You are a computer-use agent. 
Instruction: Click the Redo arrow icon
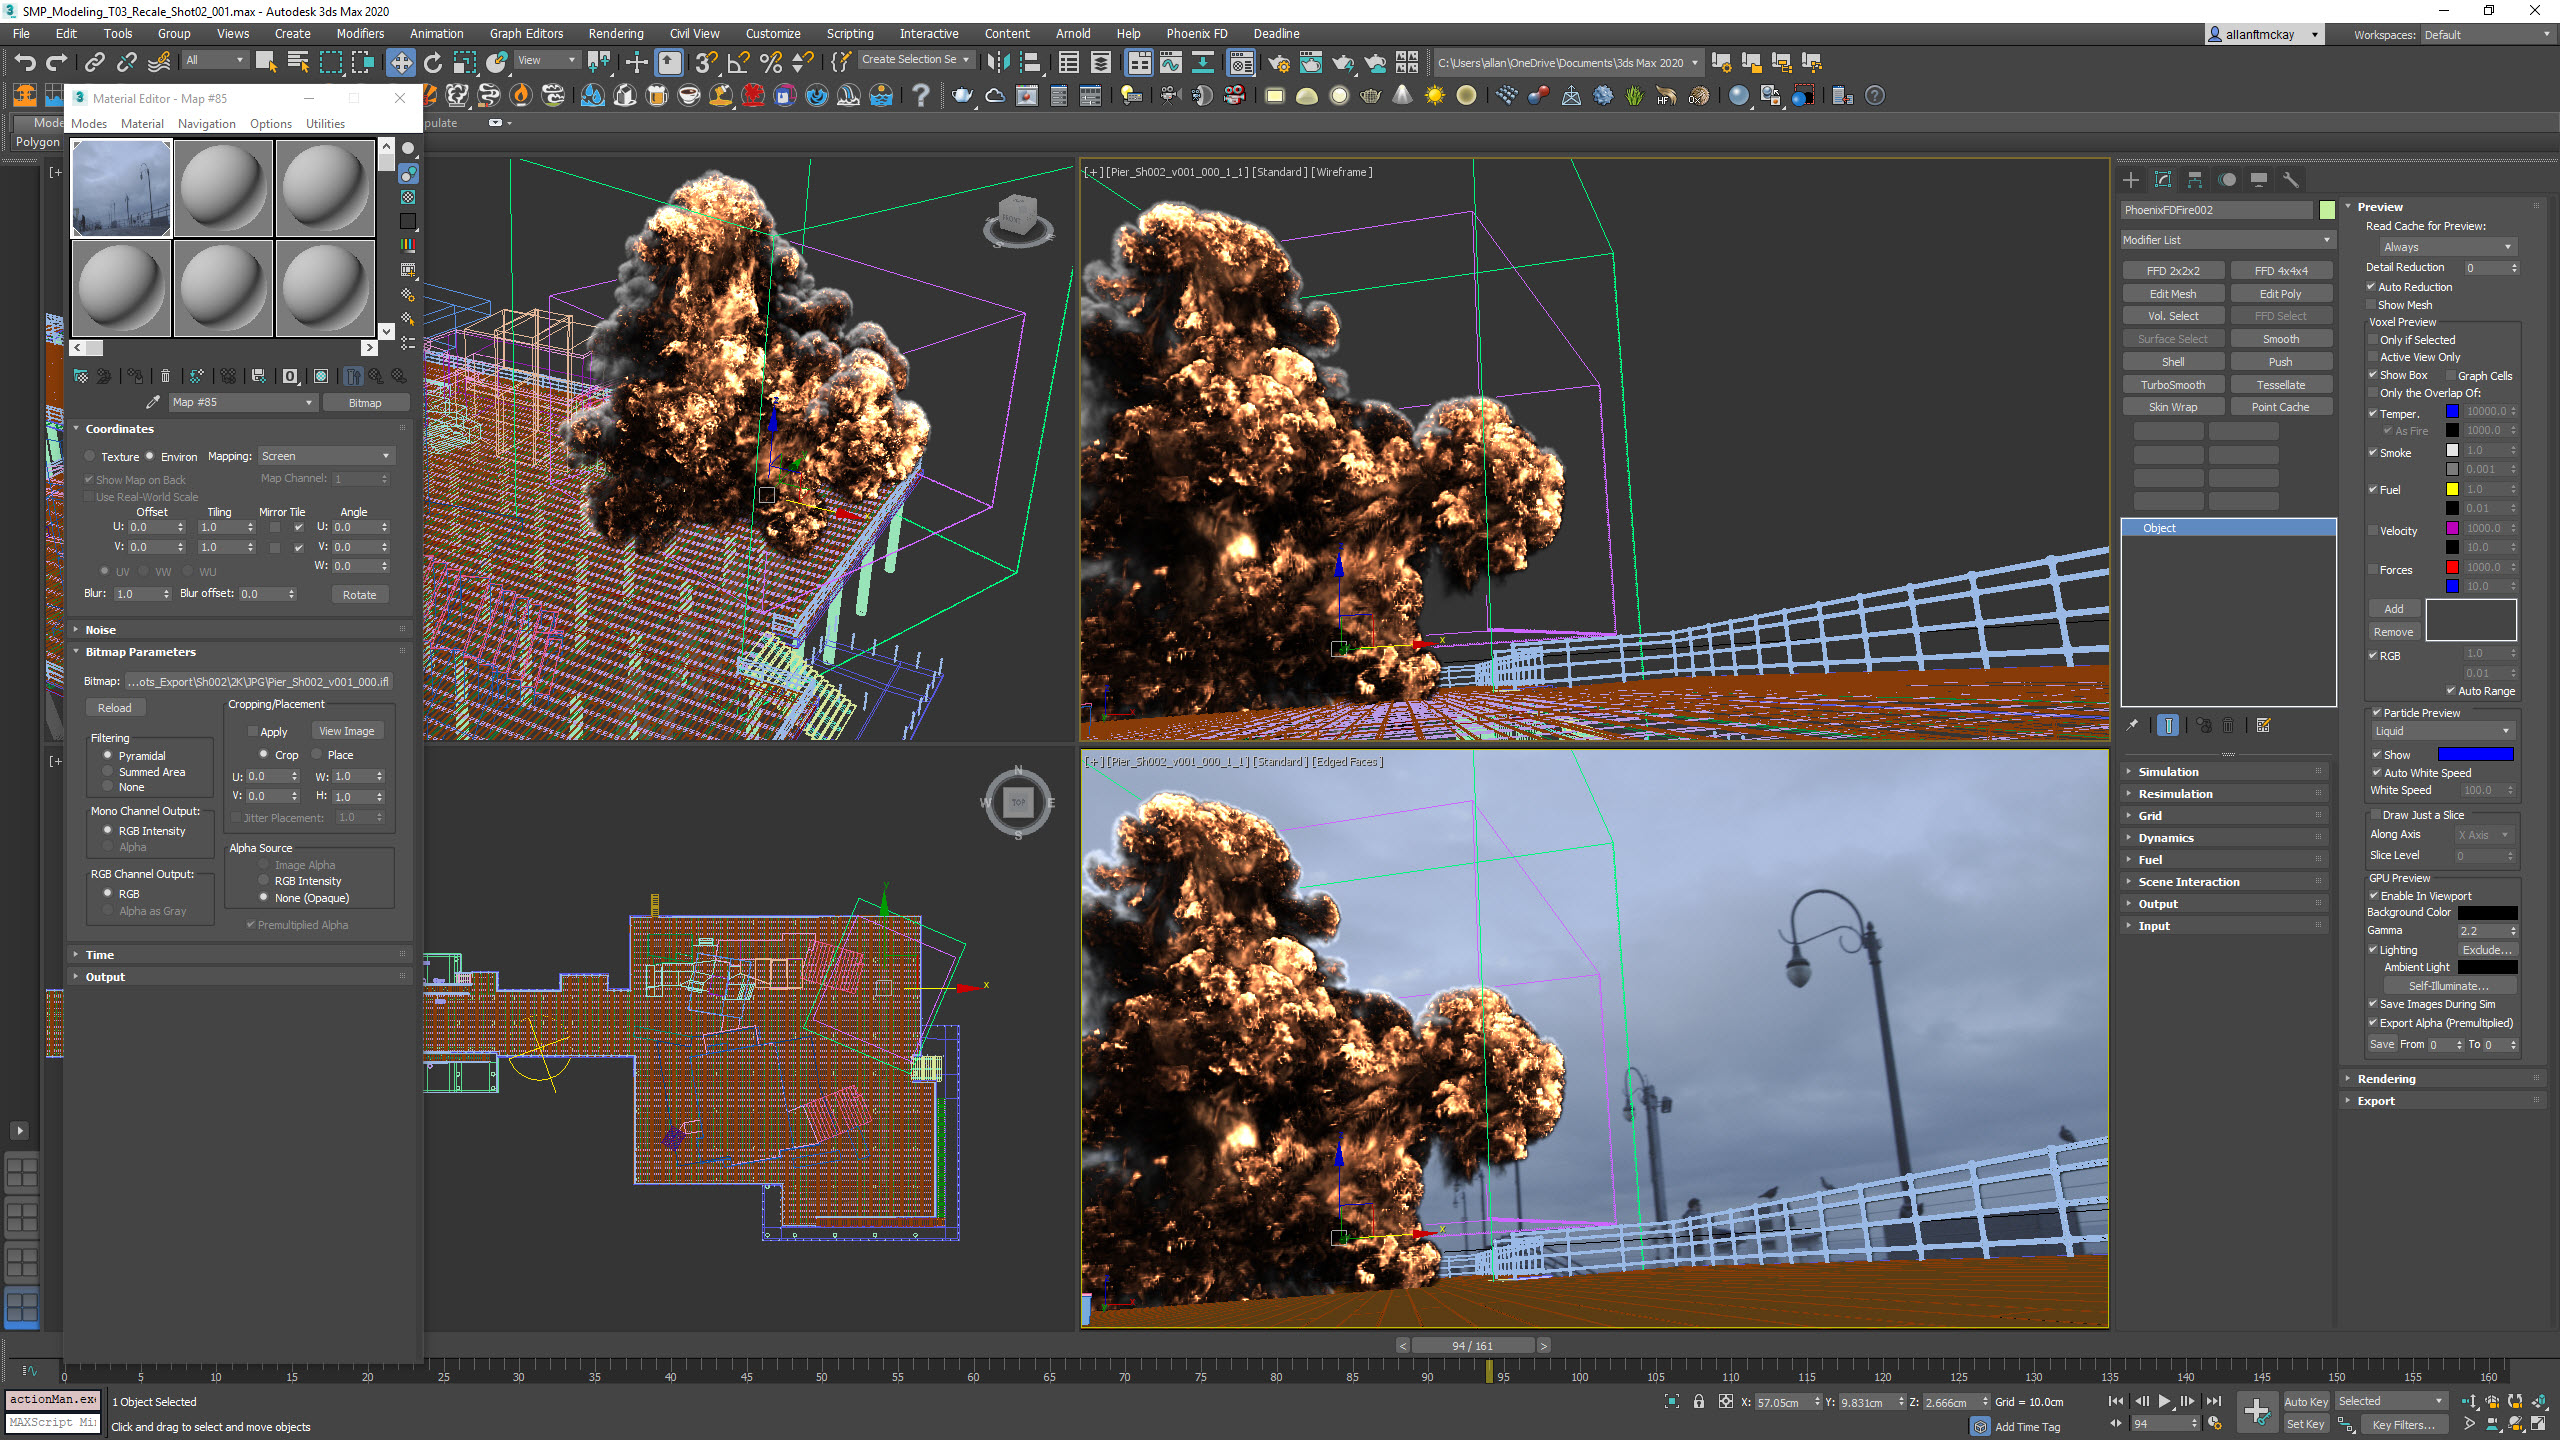(x=57, y=63)
